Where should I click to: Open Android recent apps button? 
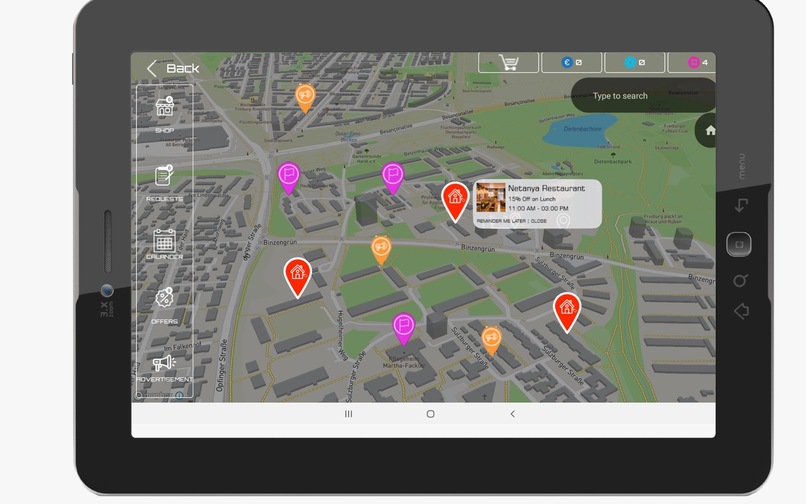pyautogui.click(x=349, y=414)
